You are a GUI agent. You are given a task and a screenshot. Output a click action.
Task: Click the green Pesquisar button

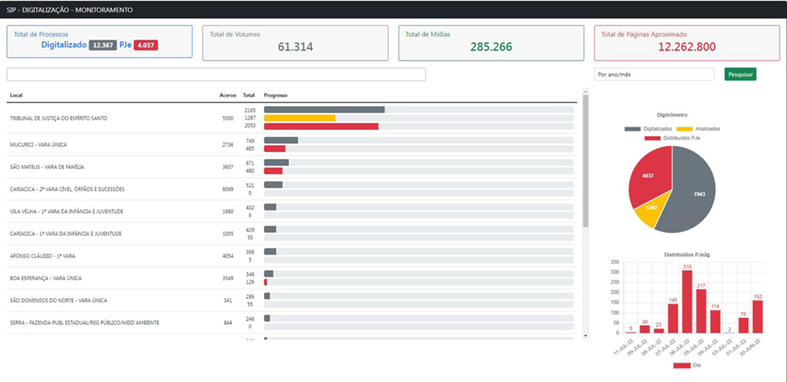pyautogui.click(x=740, y=74)
